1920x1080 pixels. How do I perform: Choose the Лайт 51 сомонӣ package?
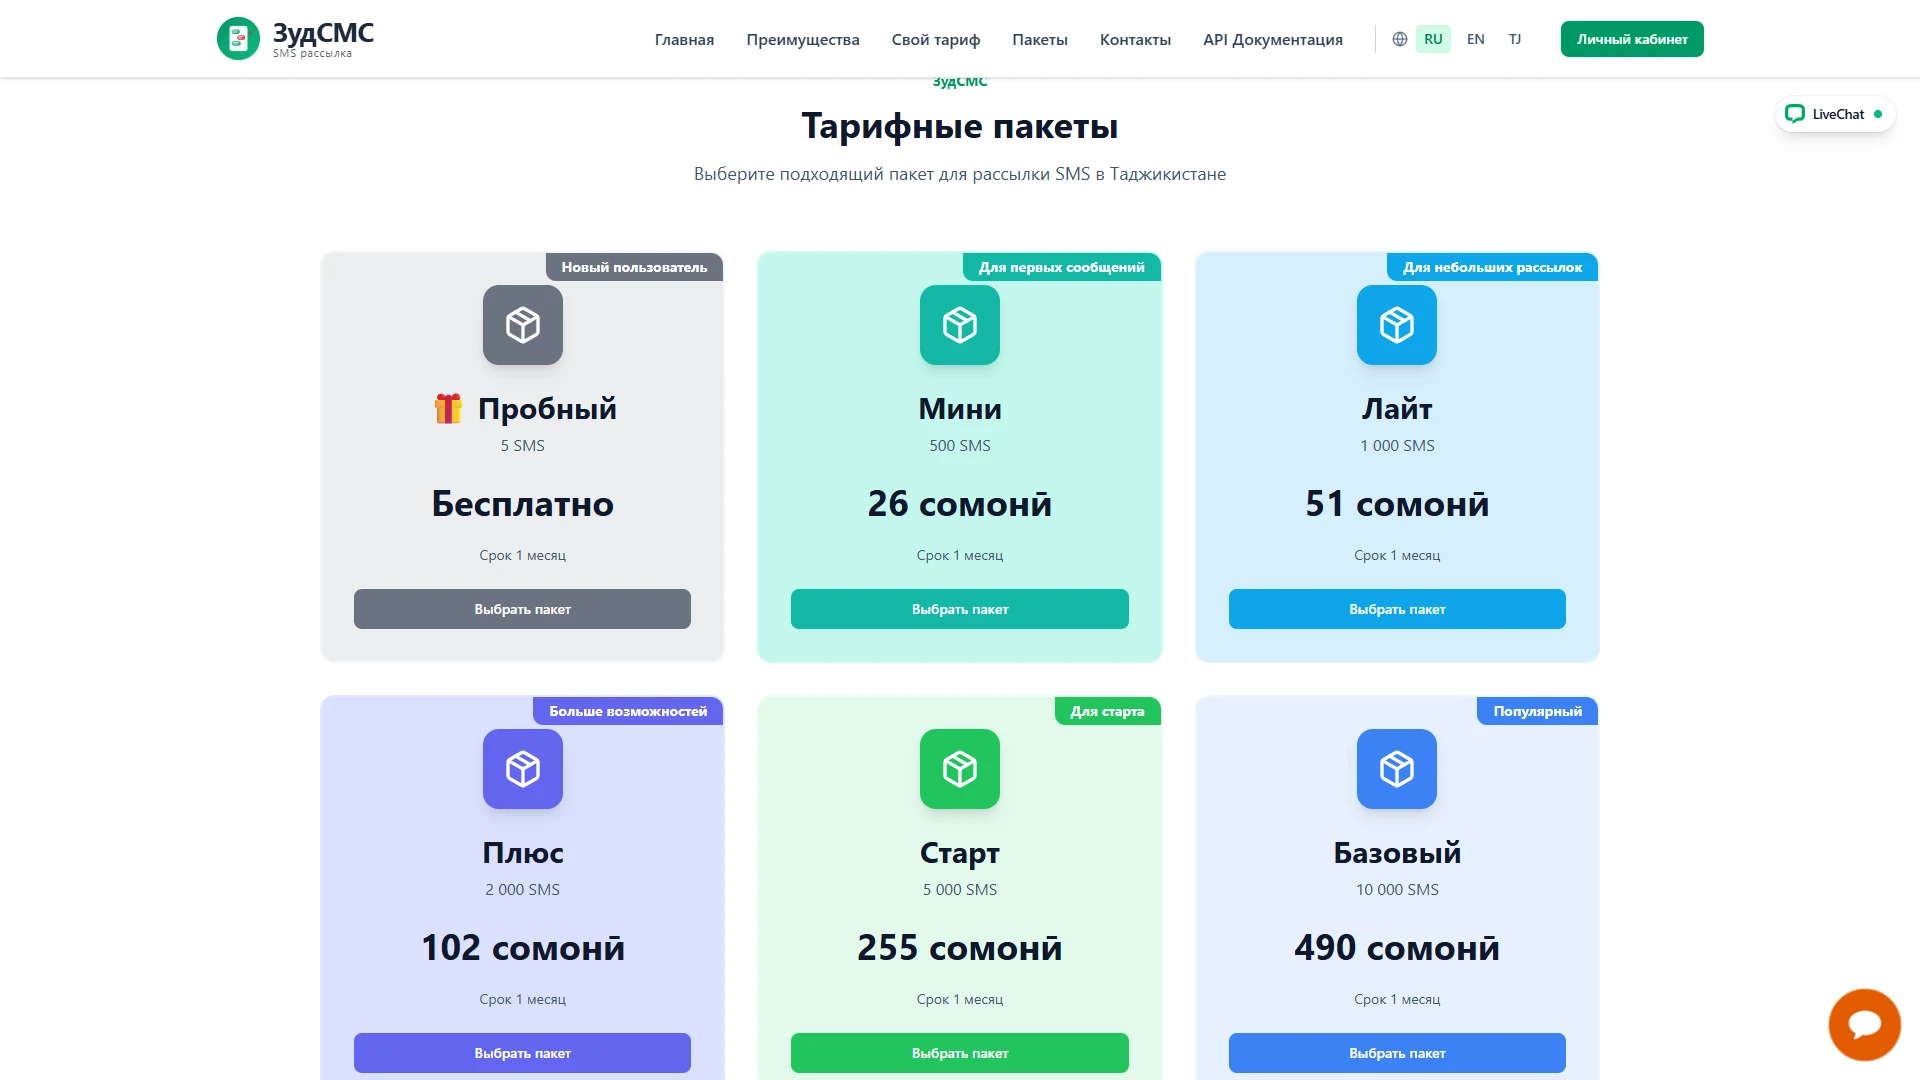(1397, 609)
